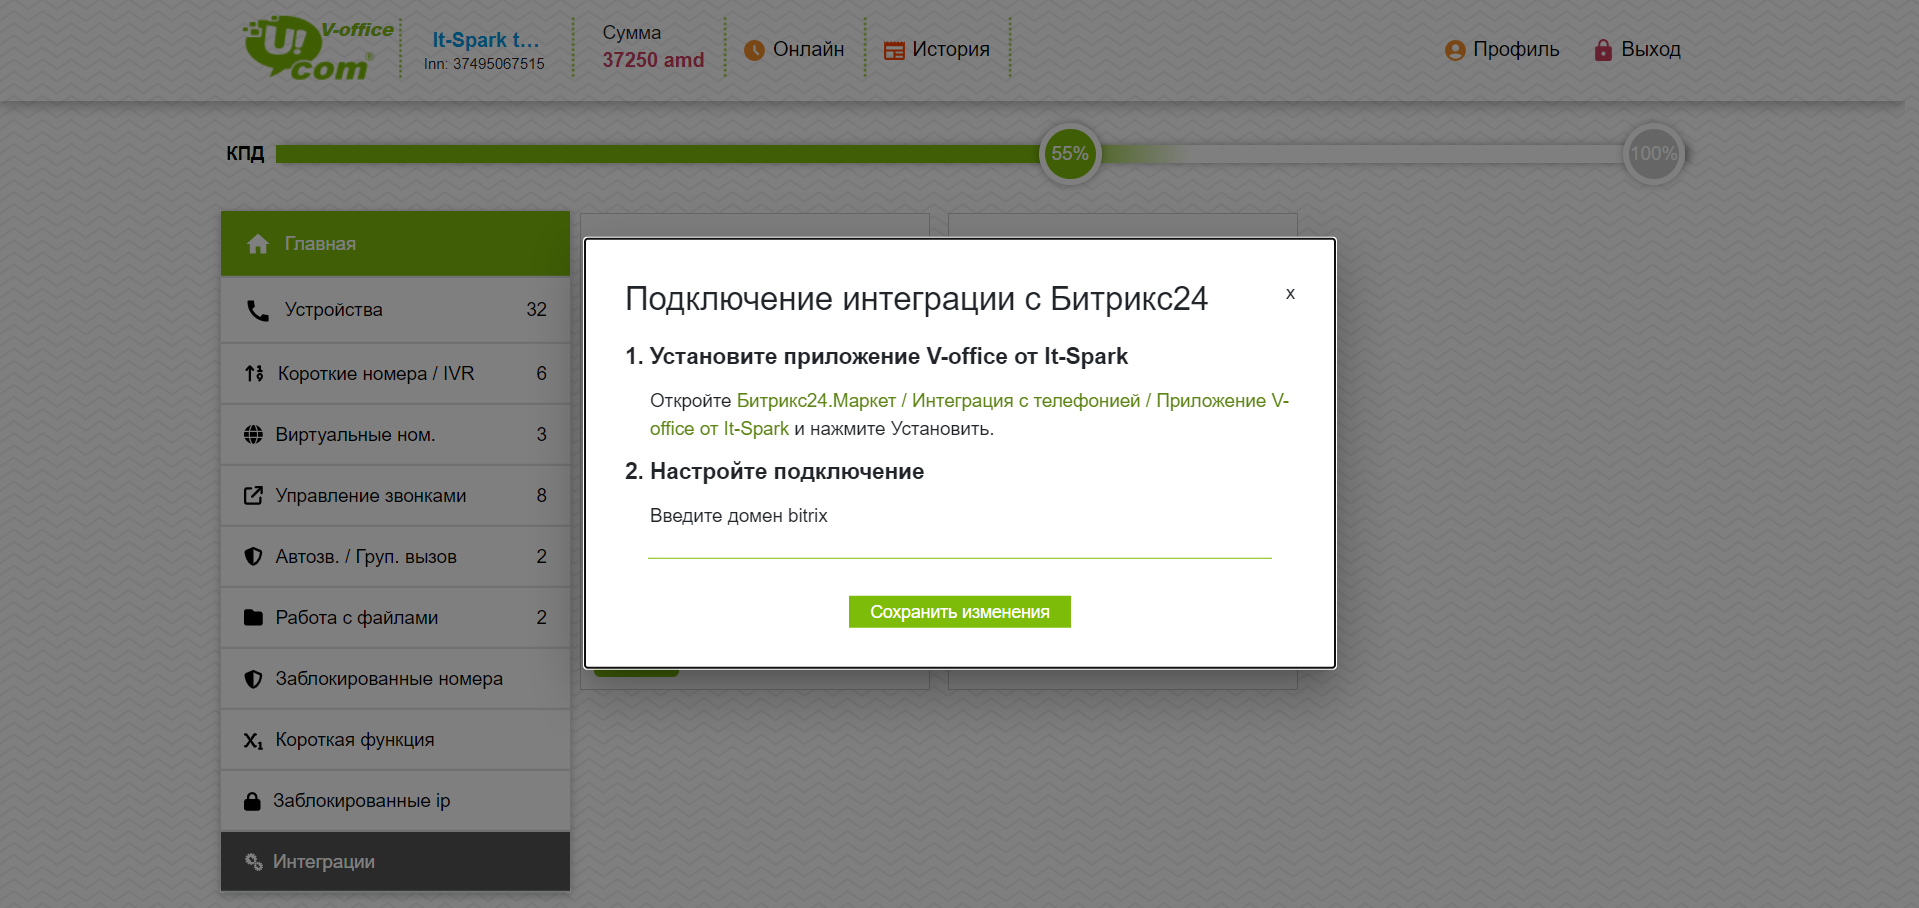This screenshot has height=908, width=1919.
Task: Open the Профиль link
Action: pos(1502,49)
